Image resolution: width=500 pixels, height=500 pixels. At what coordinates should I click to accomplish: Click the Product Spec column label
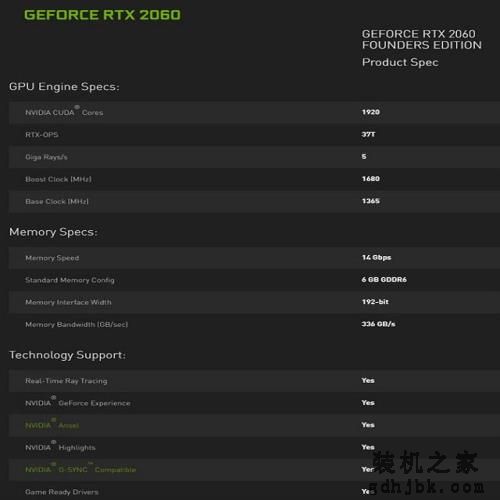(400, 62)
